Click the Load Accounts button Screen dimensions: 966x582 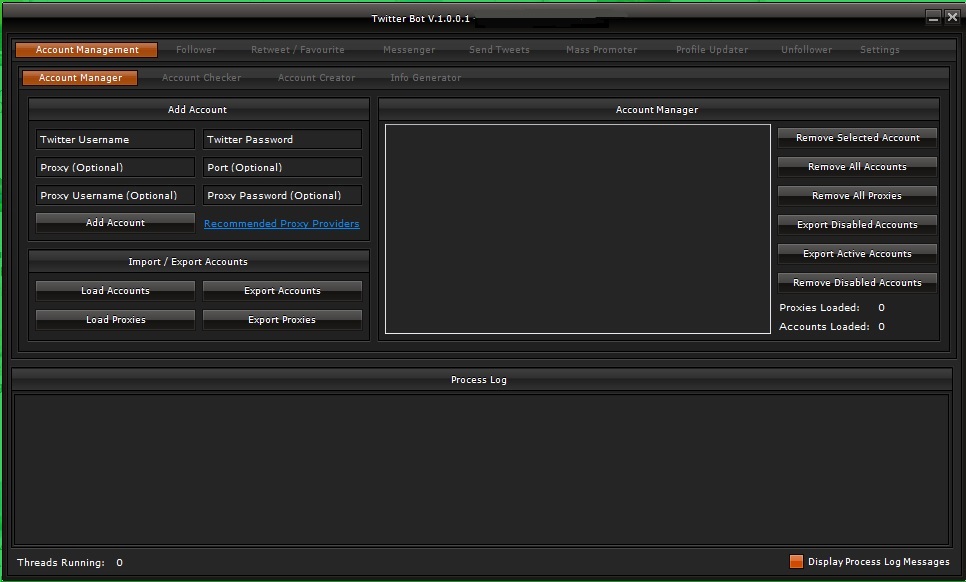(x=115, y=291)
